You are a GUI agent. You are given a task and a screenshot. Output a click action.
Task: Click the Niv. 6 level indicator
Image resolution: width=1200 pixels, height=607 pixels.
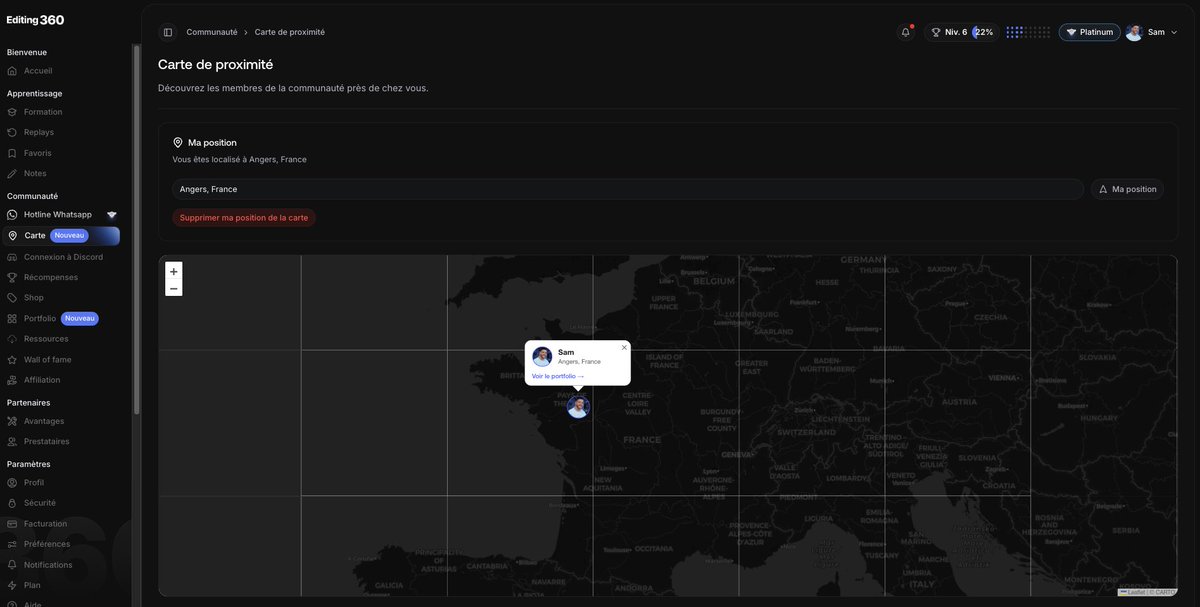(x=949, y=32)
